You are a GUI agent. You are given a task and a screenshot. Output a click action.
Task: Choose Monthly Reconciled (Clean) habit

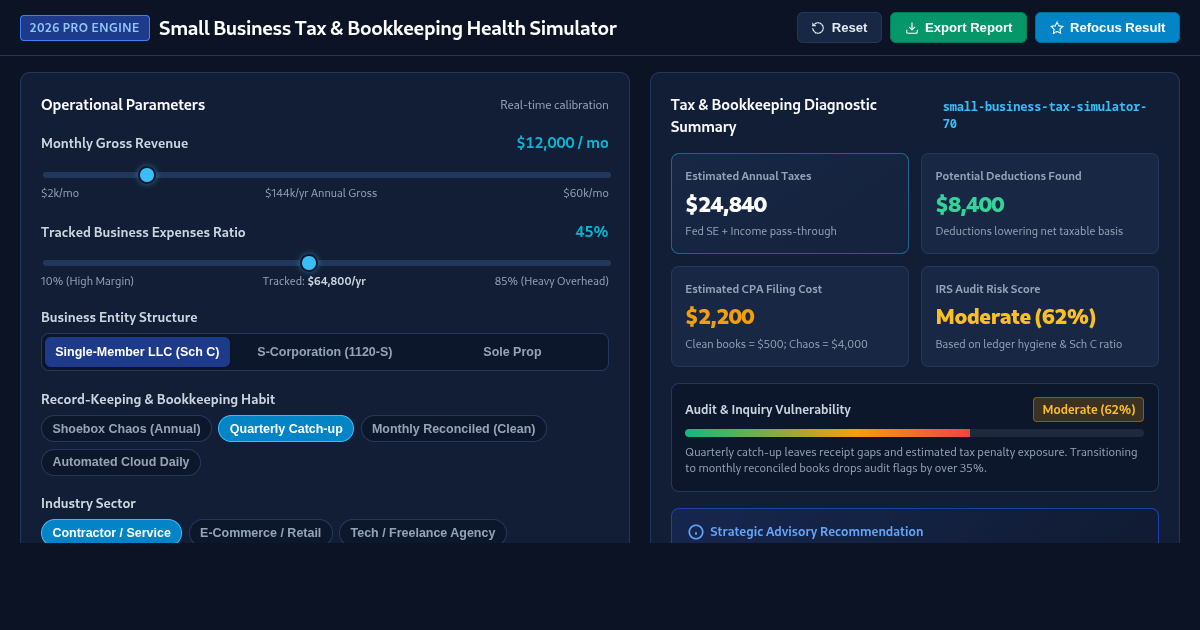454,429
